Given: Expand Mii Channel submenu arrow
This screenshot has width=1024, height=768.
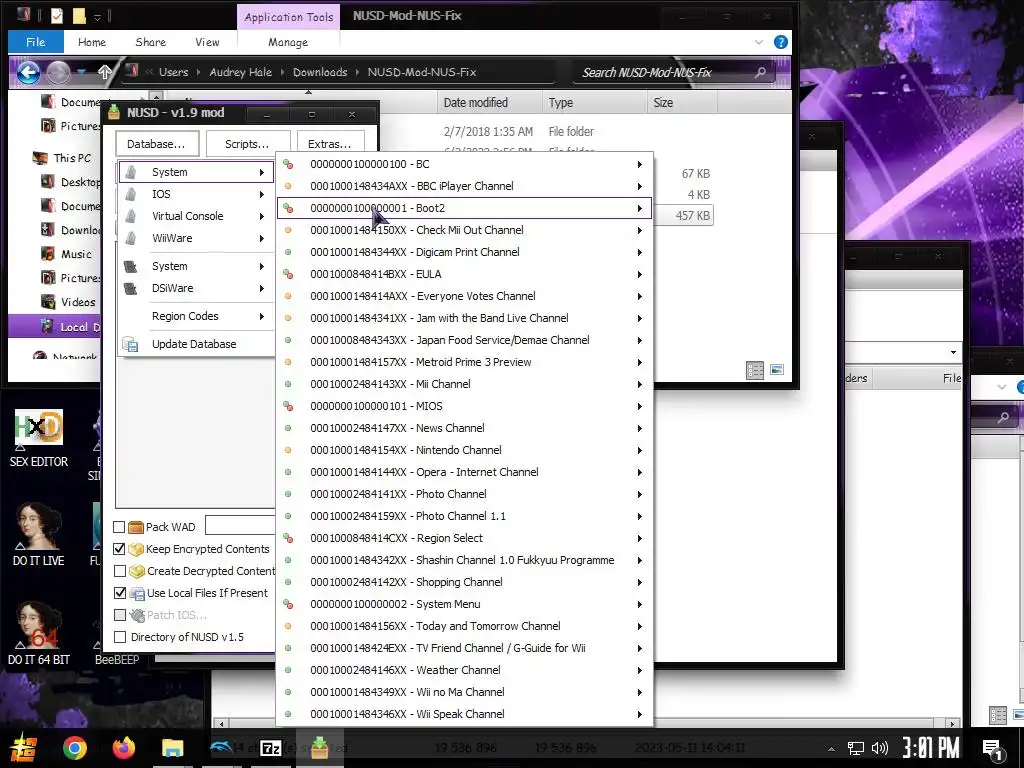Looking at the screenshot, I should [x=640, y=384].
